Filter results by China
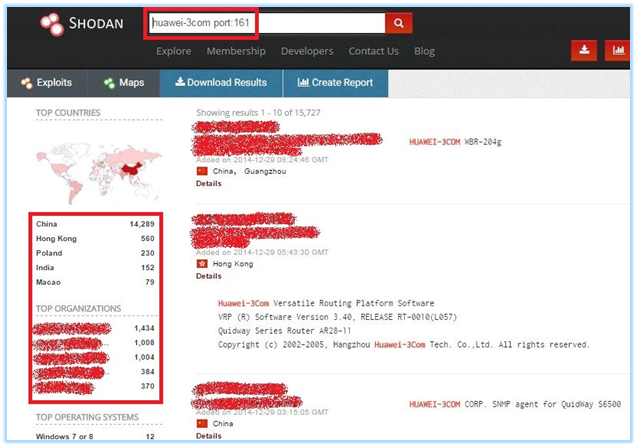637x447 pixels. click(95, 224)
